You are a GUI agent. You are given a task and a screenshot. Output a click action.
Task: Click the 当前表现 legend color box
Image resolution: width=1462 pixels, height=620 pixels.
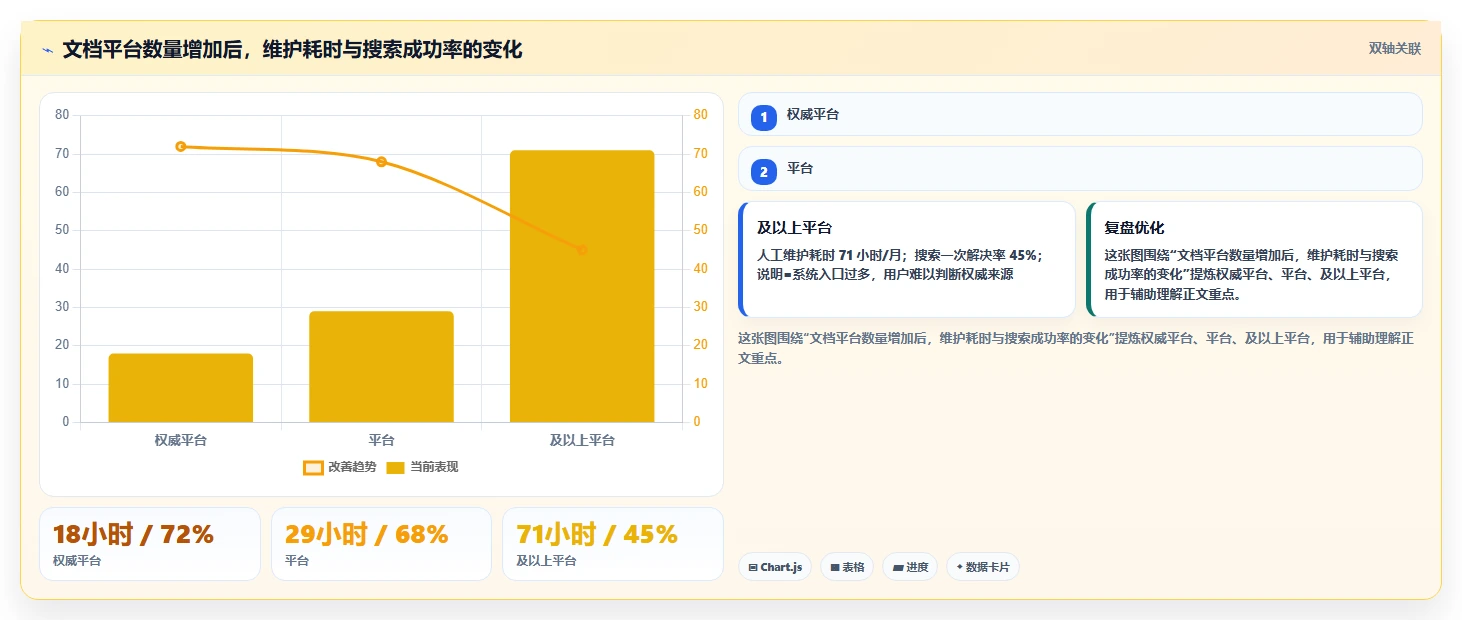pos(395,467)
